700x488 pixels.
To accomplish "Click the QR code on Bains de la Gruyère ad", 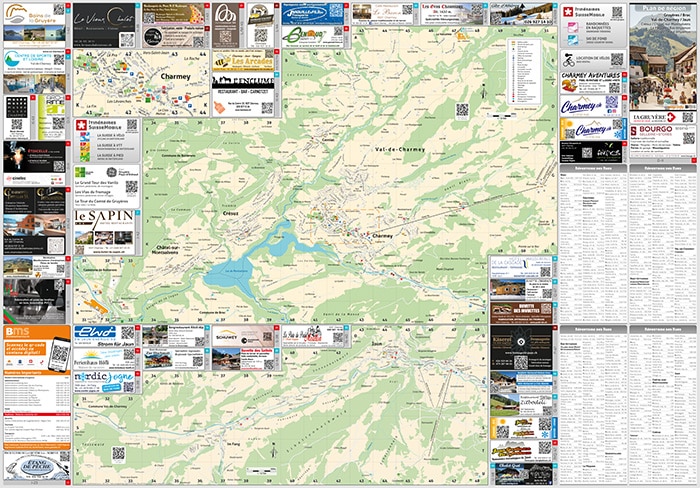I will (x=59, y=9).
